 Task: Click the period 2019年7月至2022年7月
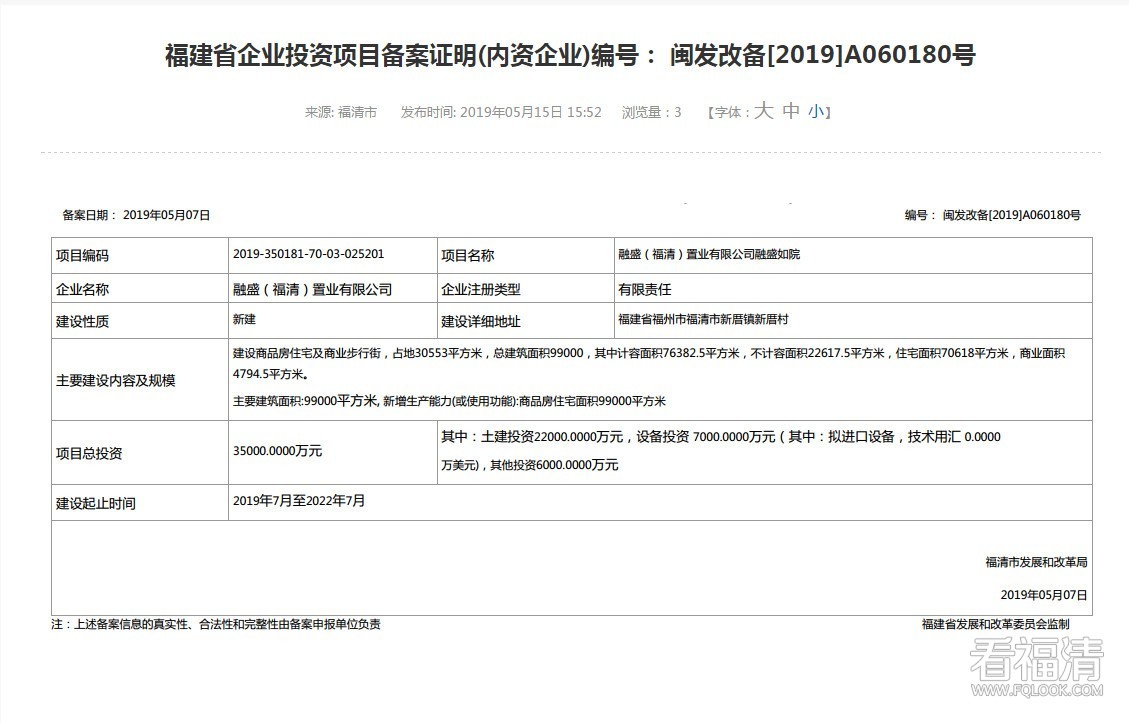pos(299,500)
